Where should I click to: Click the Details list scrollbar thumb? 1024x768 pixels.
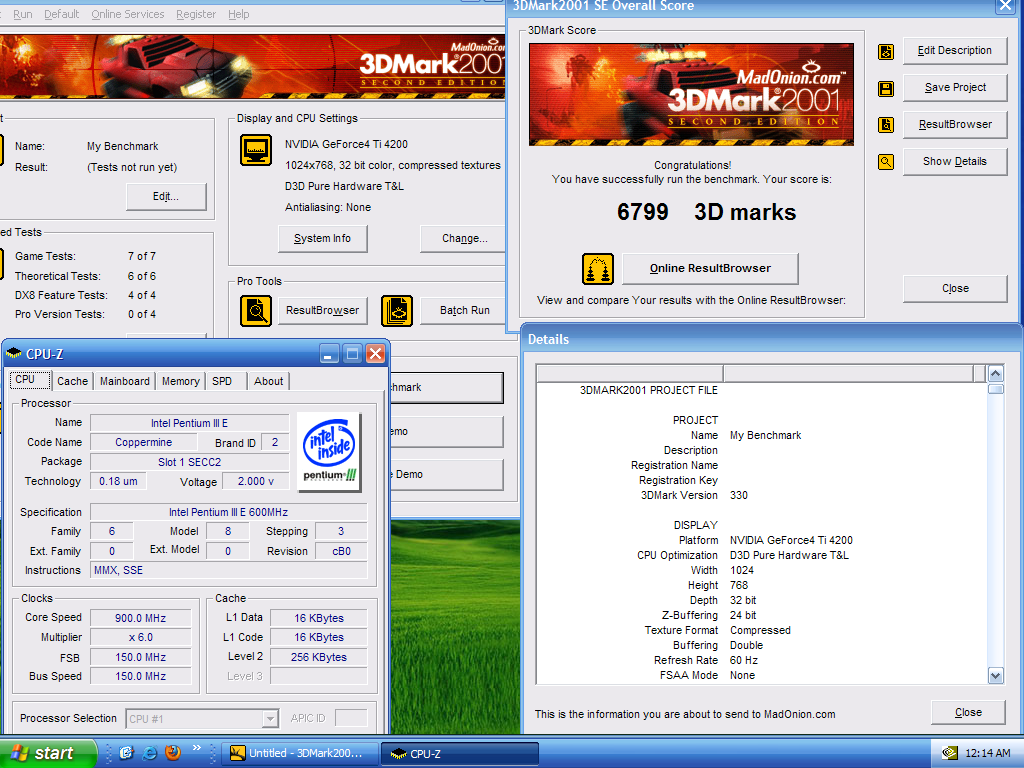[995, 389]
